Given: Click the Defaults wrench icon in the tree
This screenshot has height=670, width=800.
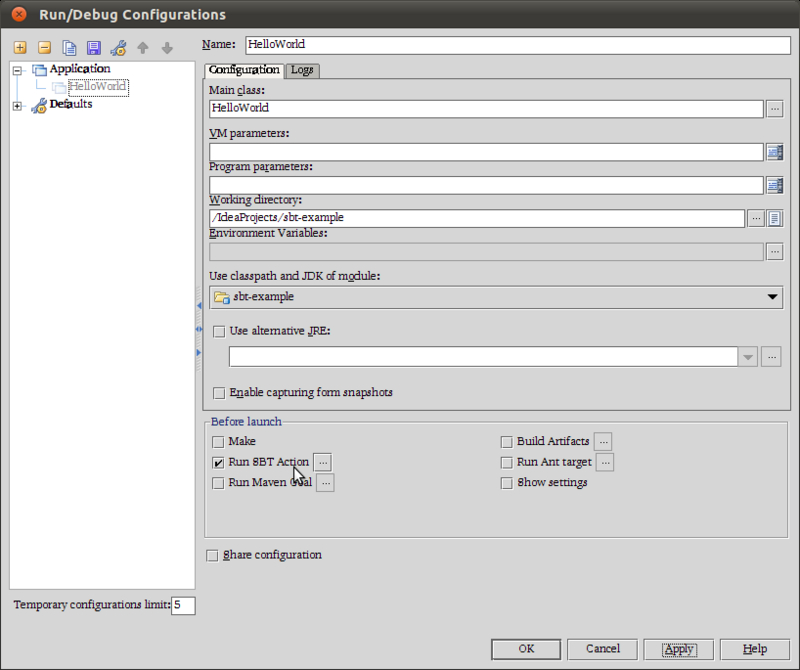Looking at the screenshot, I should 39,106.
